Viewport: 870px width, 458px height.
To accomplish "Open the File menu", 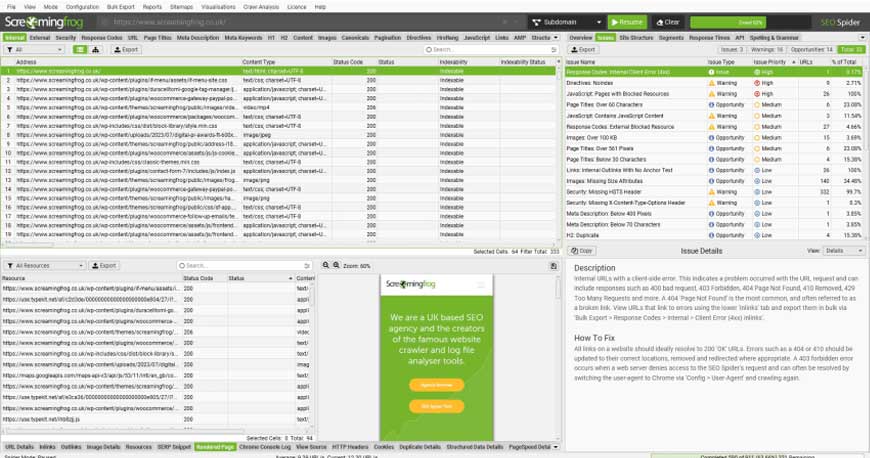I will 11,7.
